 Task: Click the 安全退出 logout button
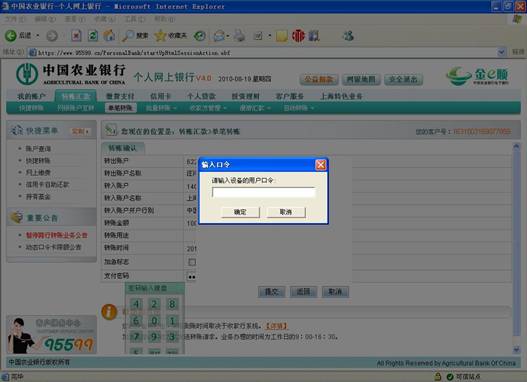(x=403, y=80)
